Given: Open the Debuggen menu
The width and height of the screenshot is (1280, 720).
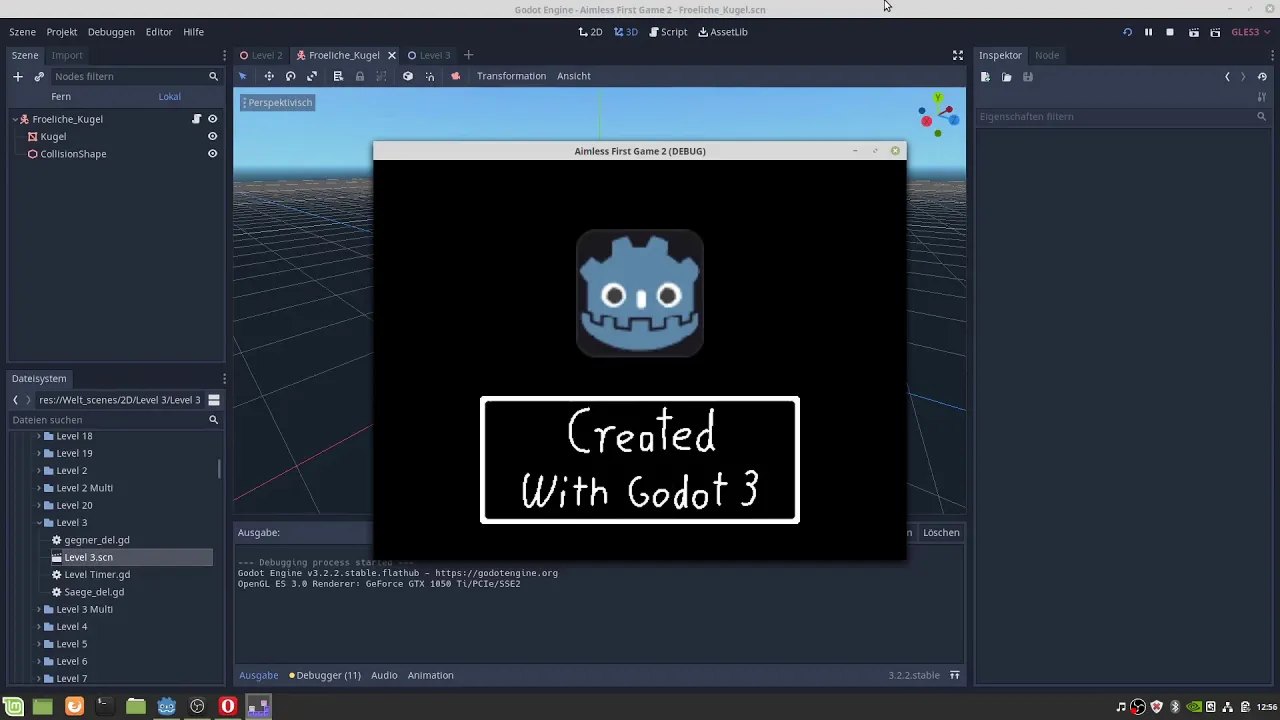Looking at the screenshot, I should (111, 32).
